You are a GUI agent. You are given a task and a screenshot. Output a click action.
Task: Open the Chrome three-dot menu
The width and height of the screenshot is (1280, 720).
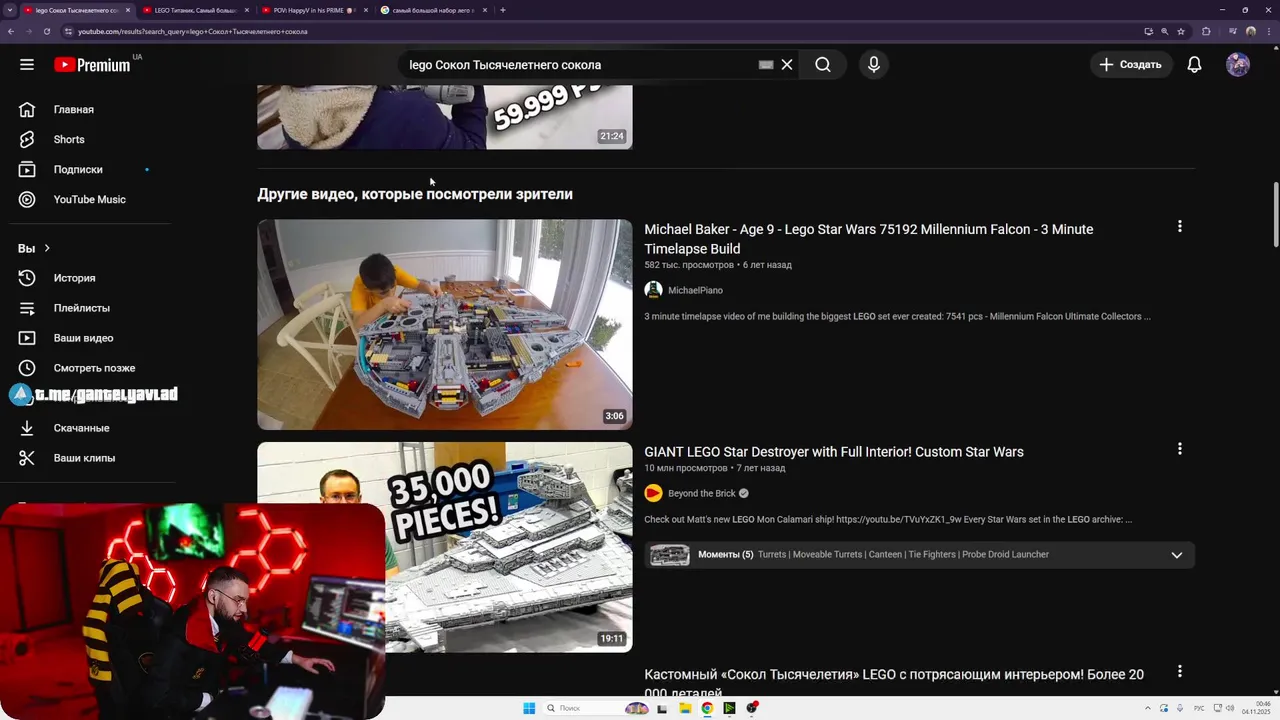(x=1268, y=31)
